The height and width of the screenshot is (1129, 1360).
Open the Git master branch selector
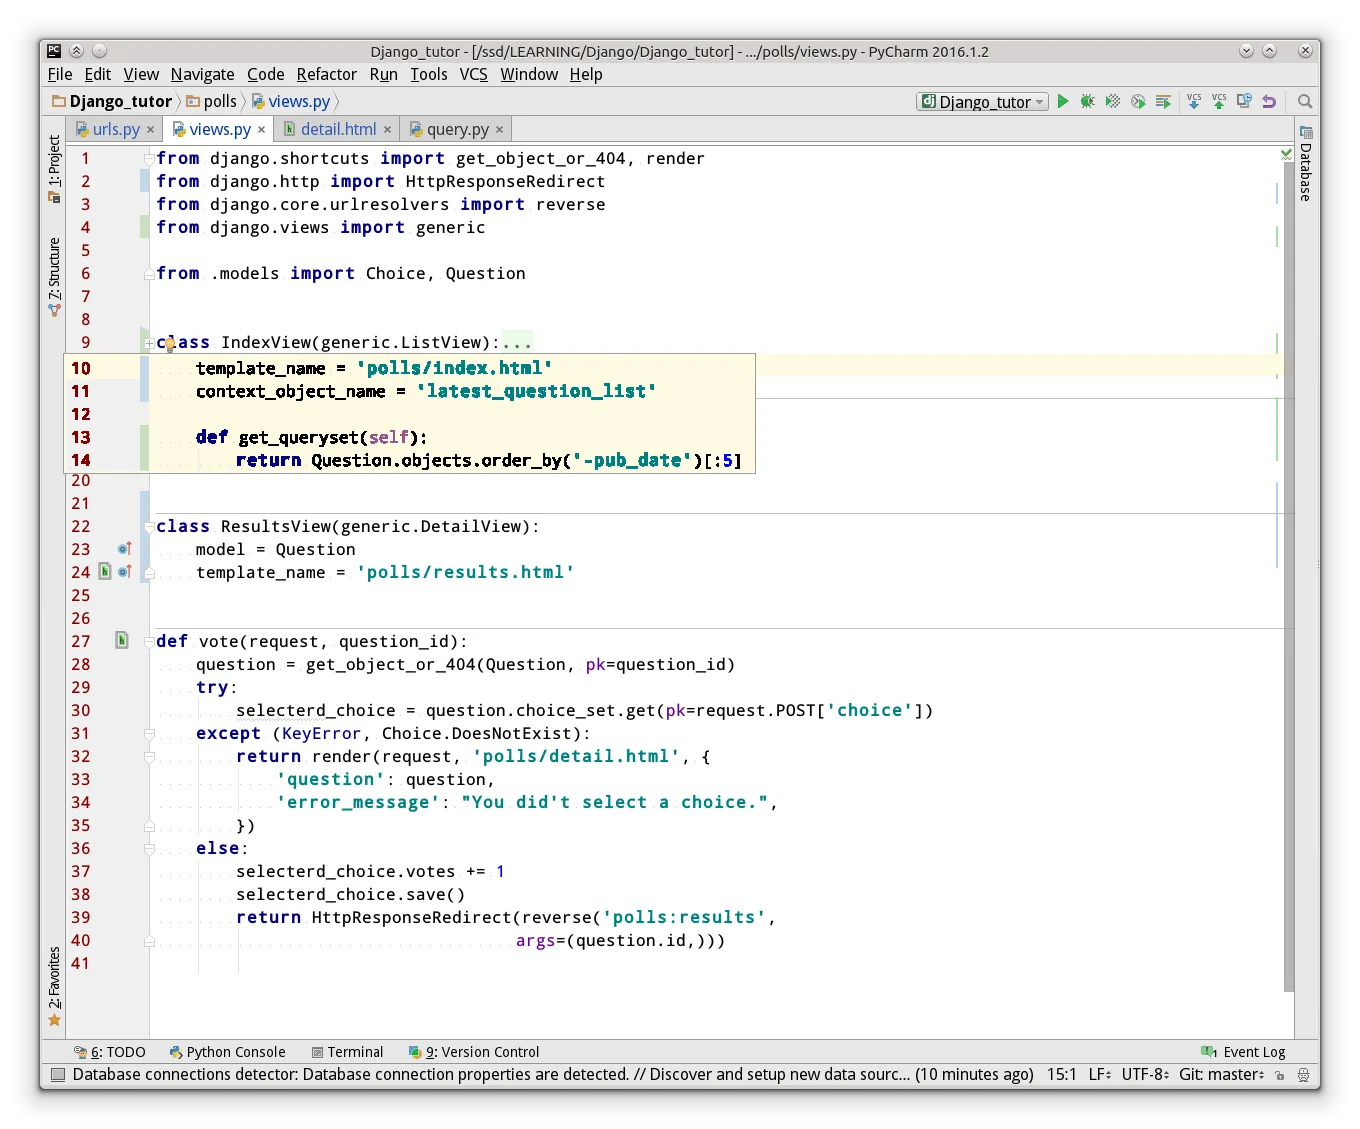pos(1222,1075)
